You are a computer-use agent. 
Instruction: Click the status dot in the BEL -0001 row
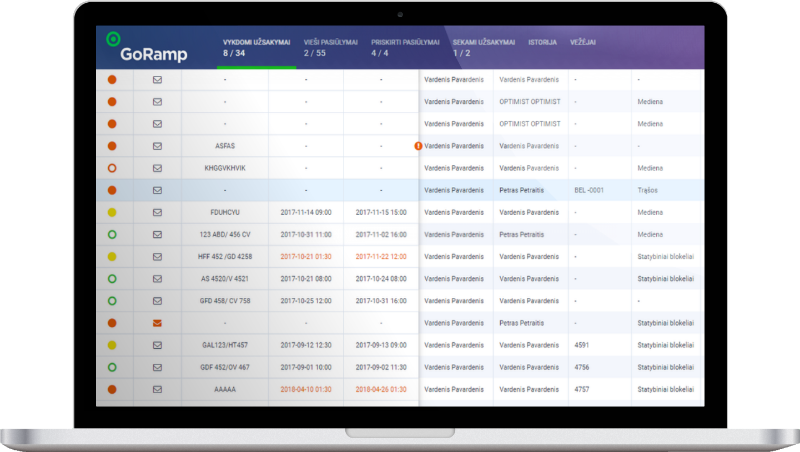[112, 190]
